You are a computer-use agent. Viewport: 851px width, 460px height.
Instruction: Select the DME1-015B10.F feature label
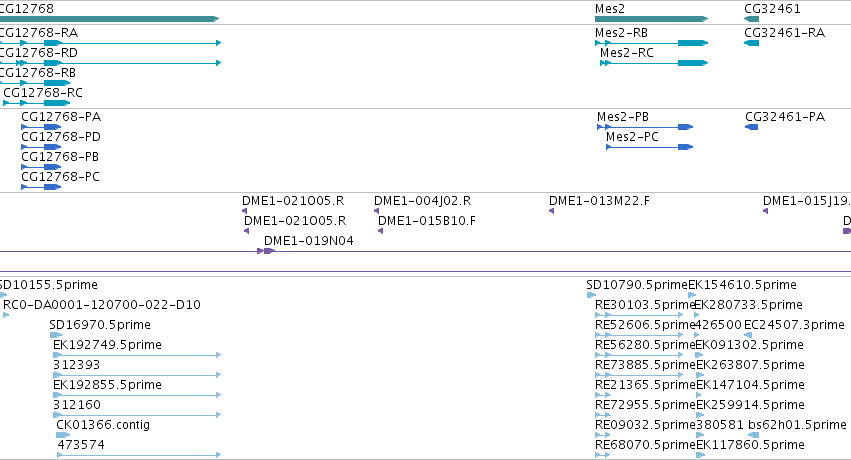tap(427, 221)
